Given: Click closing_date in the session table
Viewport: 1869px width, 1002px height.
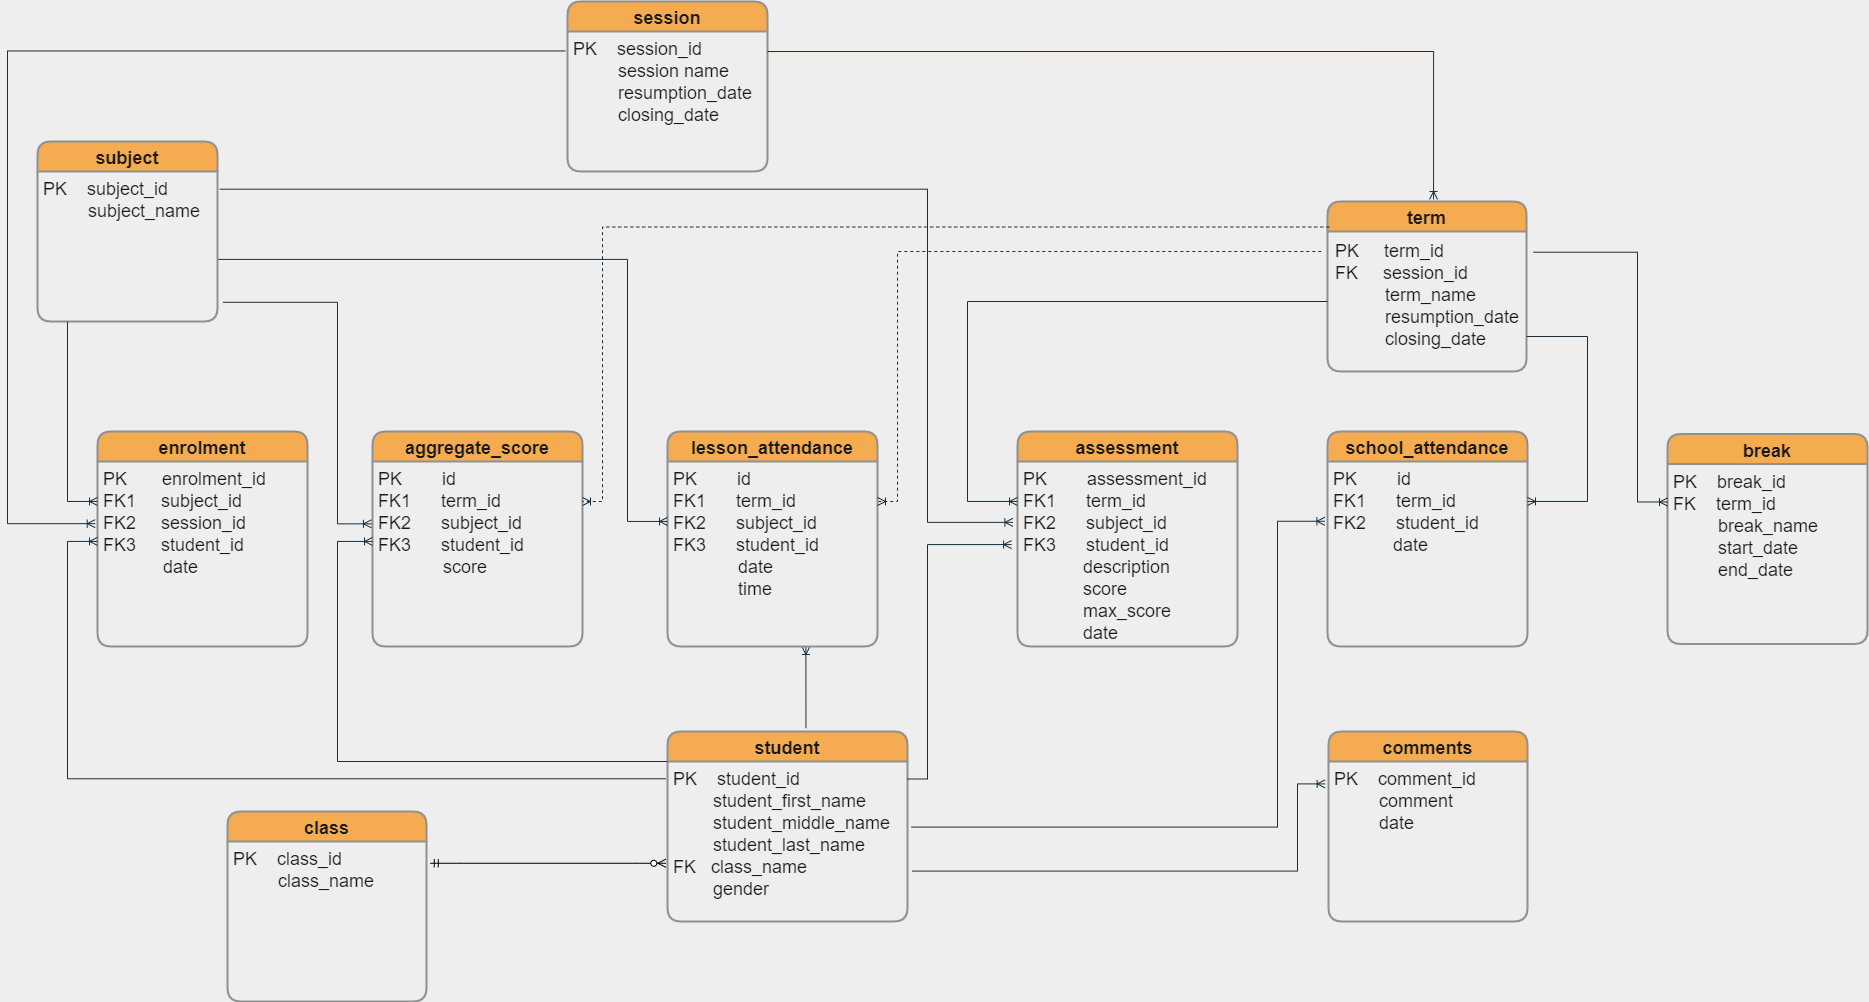Looking at the screenshot, I should pos(668,115).
